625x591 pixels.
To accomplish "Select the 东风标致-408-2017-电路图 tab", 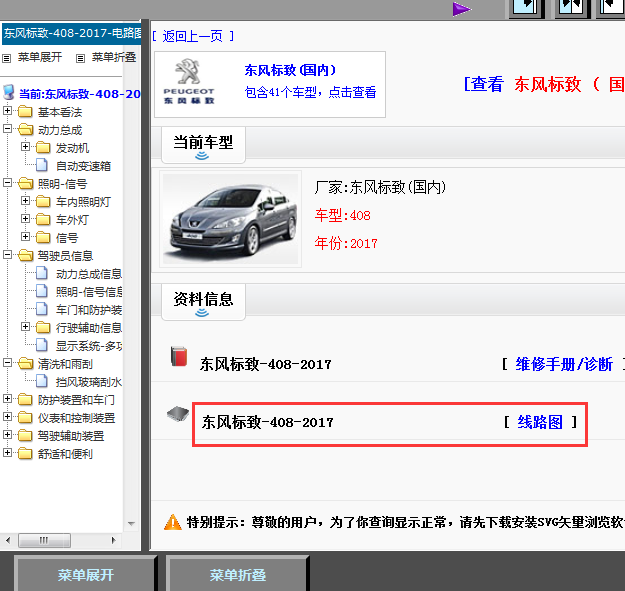I will coord(72,33).
